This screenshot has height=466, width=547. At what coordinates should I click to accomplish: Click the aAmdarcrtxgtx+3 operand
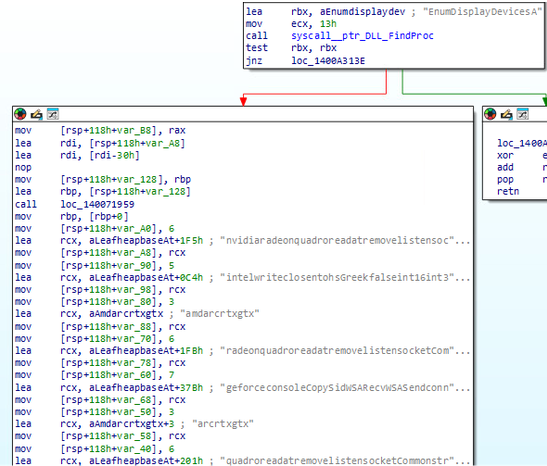132,424
